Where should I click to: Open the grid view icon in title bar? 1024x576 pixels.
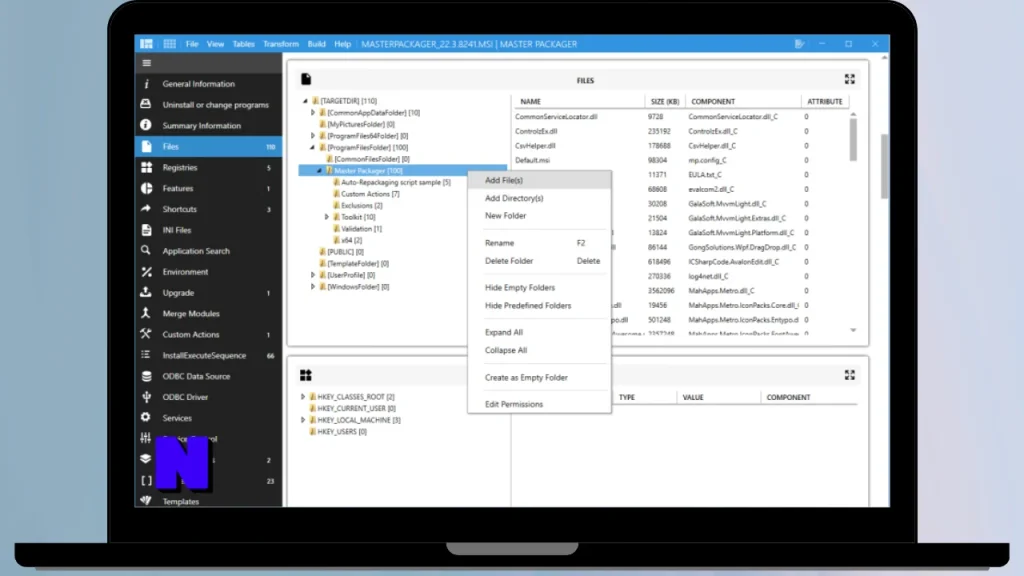[170, 44]
